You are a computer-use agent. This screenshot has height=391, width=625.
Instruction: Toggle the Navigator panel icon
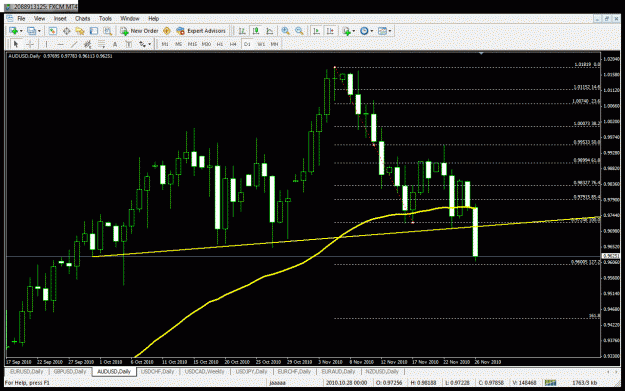point(80,31)
